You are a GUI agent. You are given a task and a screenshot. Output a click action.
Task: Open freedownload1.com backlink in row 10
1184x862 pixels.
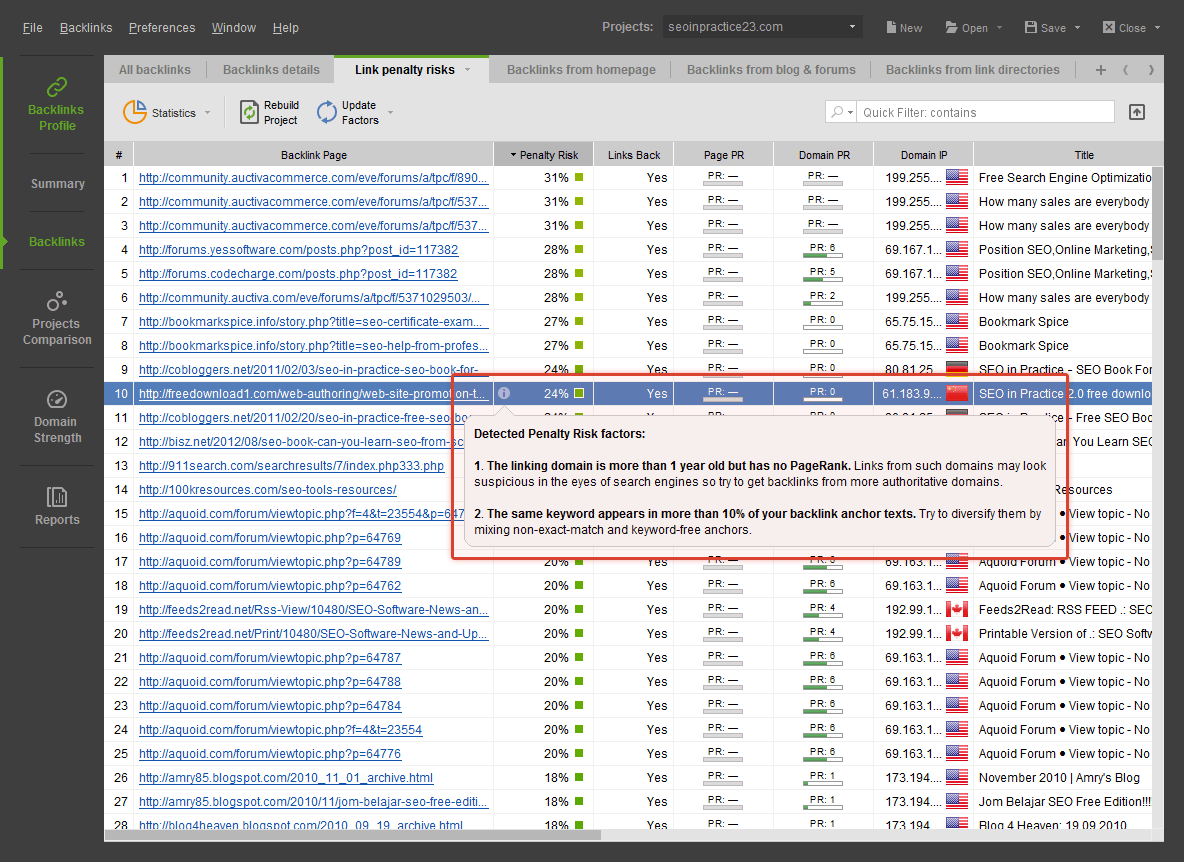(x=313, y=393)
